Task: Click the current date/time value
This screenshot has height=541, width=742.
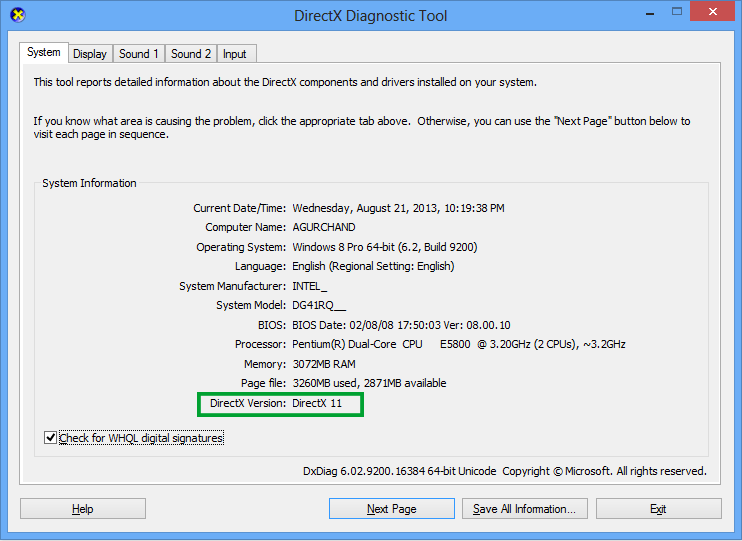Action: [398, 208]
